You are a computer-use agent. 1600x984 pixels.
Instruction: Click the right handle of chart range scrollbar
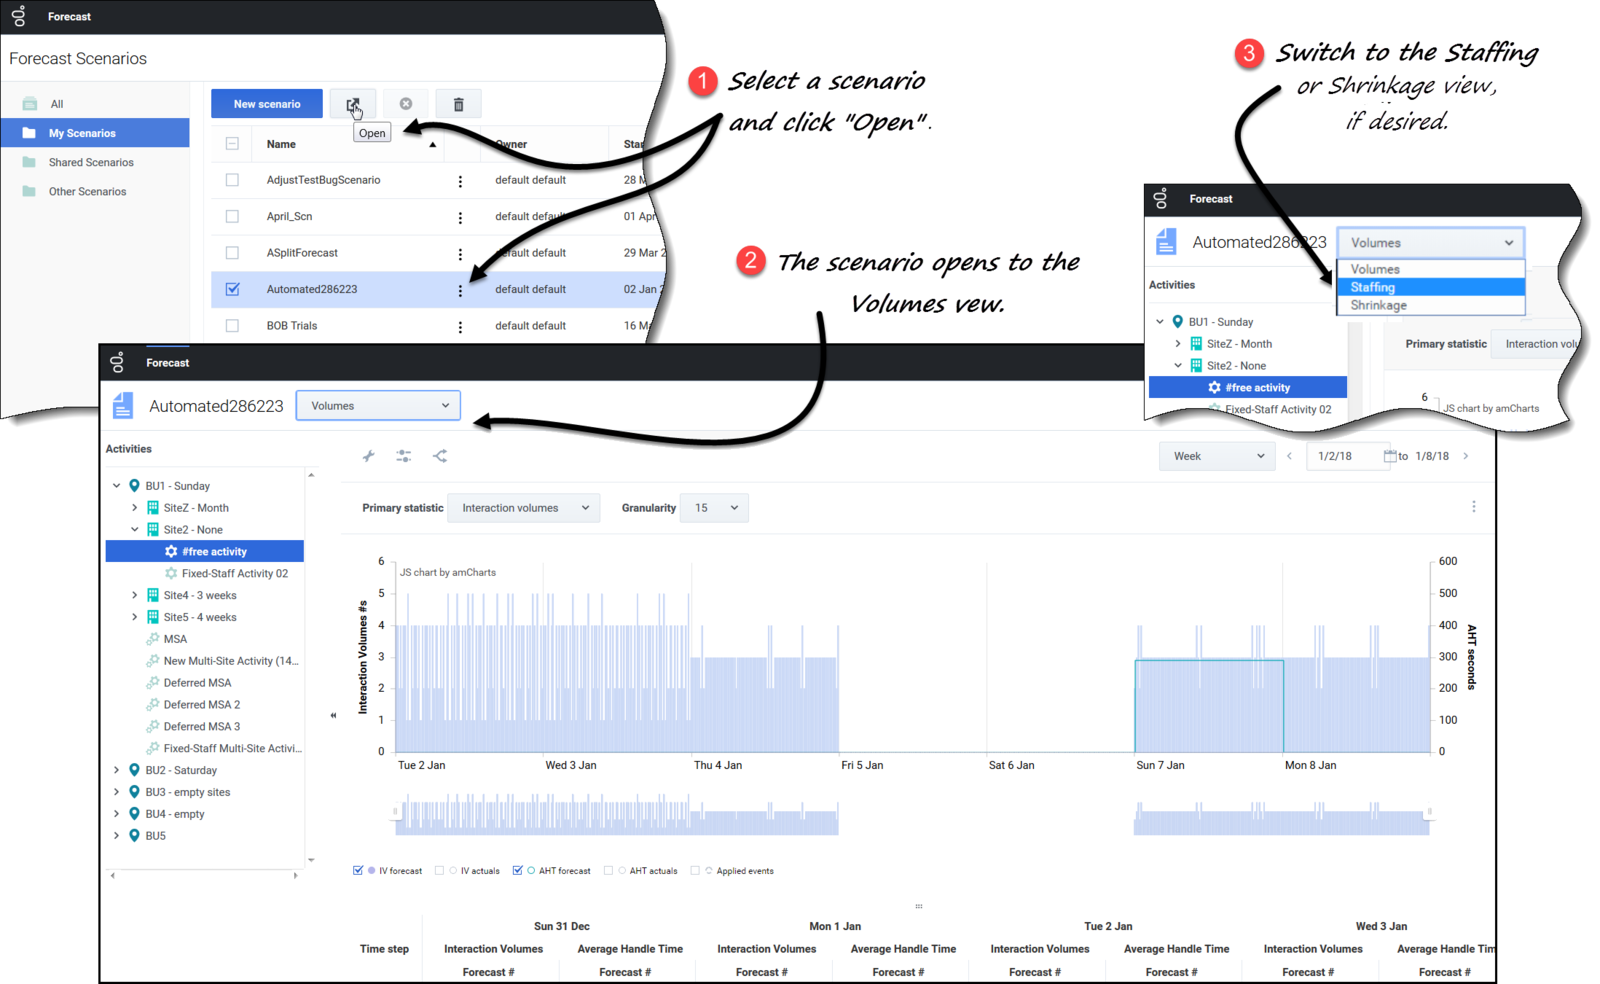tap(1430, 812)
